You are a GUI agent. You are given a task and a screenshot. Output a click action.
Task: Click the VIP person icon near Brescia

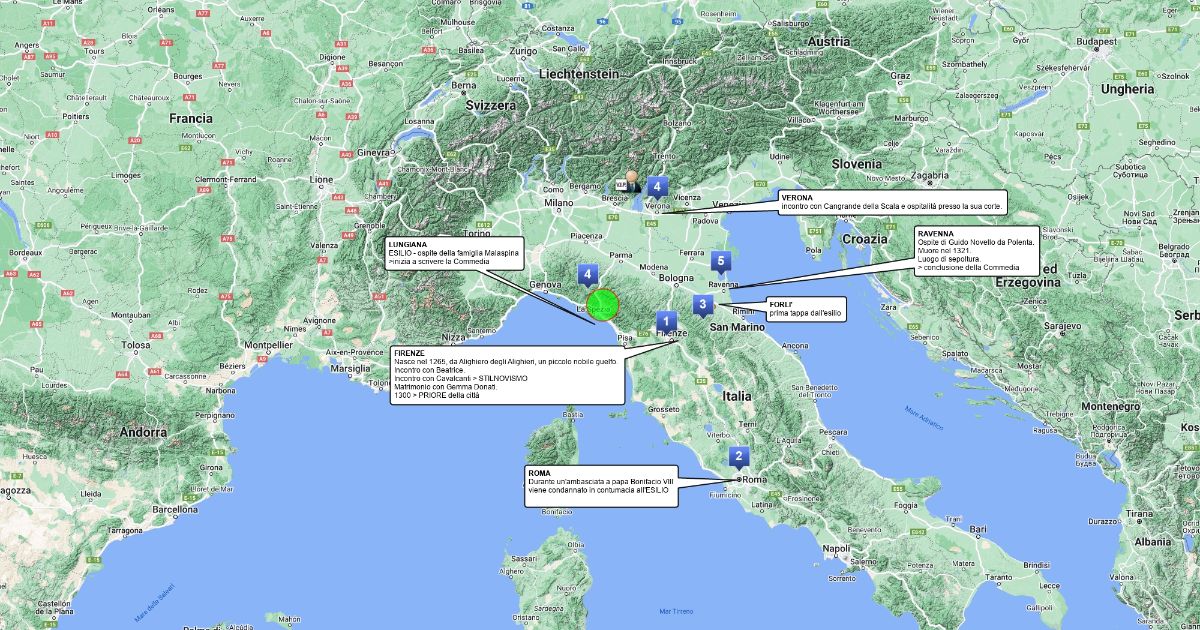pyautogui.click(x=629, y=181)
